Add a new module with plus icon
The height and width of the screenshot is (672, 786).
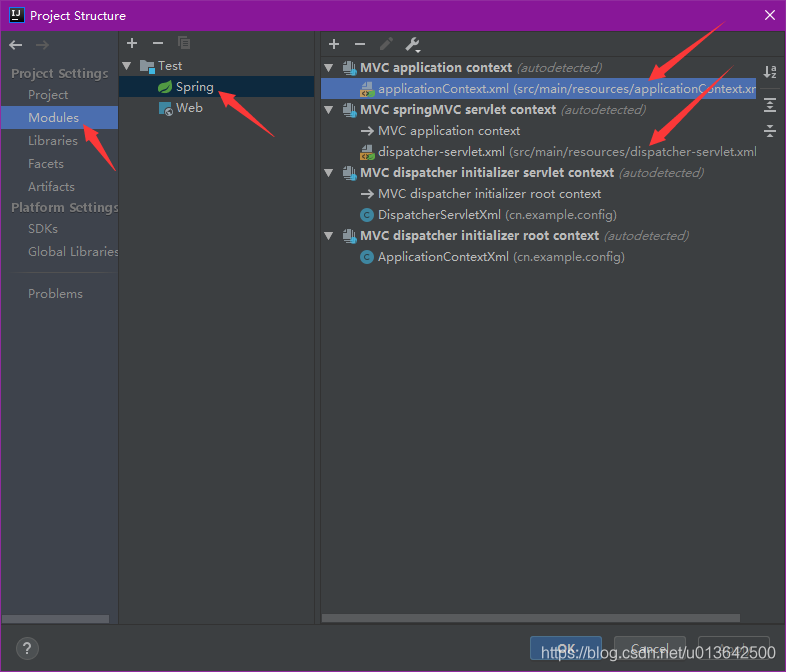[x=132, y=43]
